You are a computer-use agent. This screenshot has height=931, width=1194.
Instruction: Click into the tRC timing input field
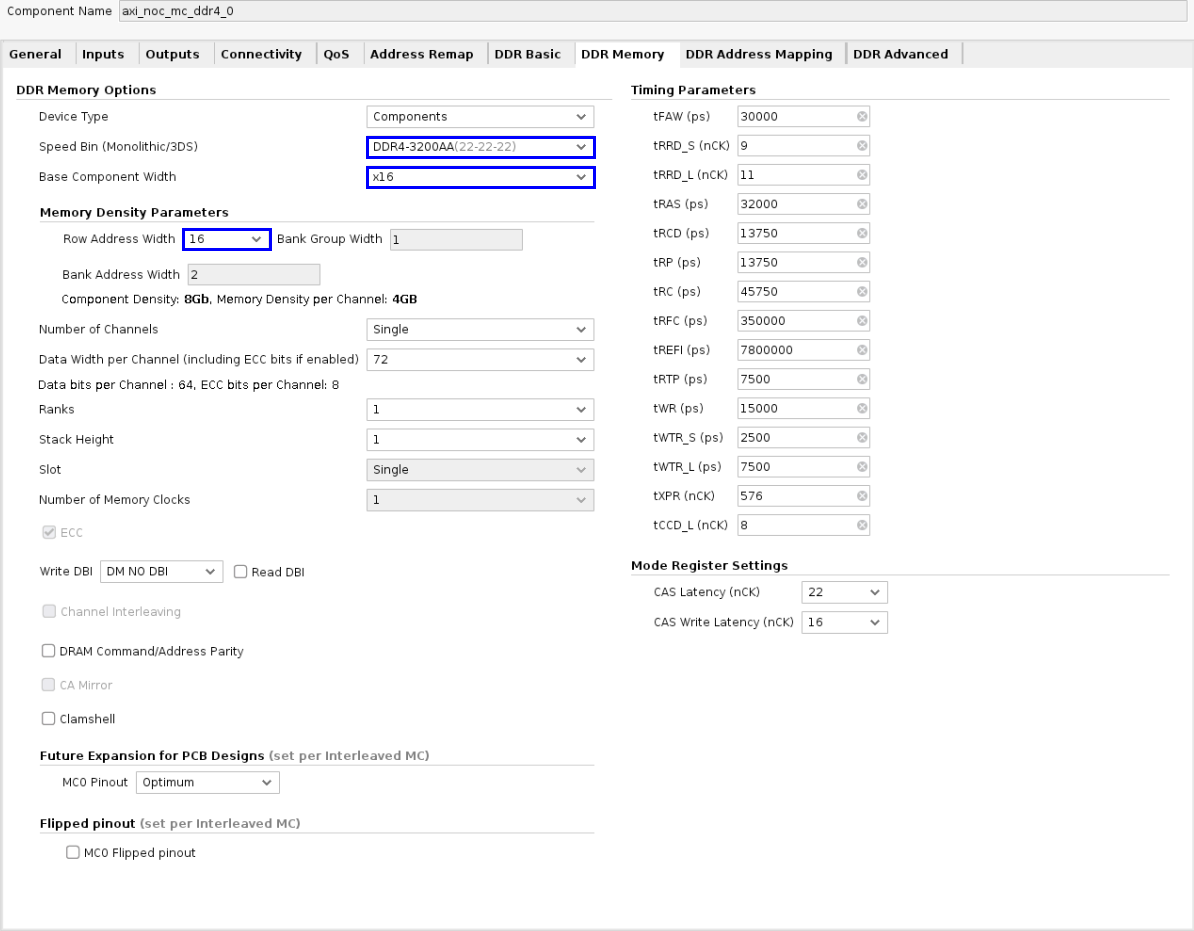[x=796, y=292]
